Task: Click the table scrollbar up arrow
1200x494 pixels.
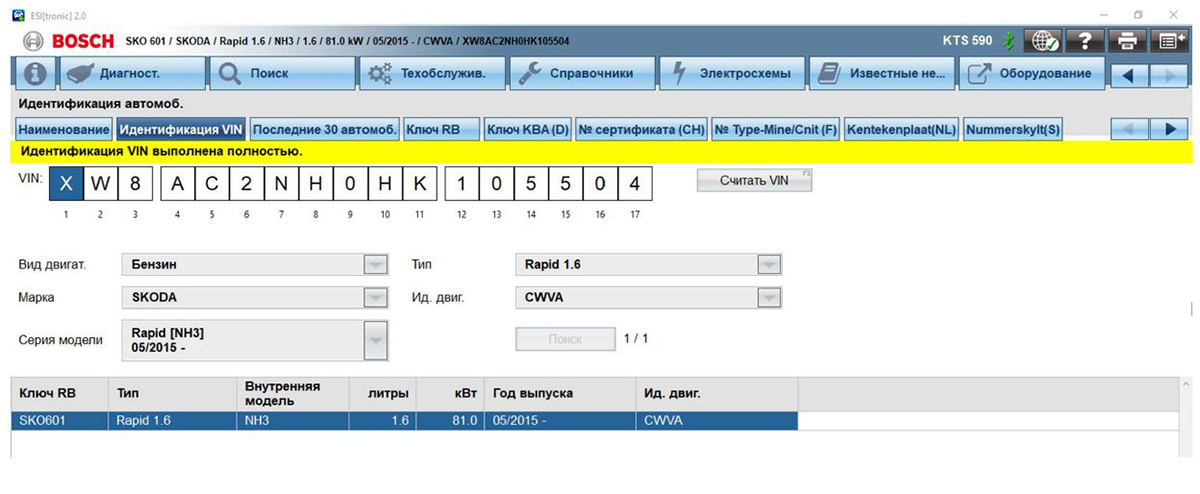Action: (1187, 385)
